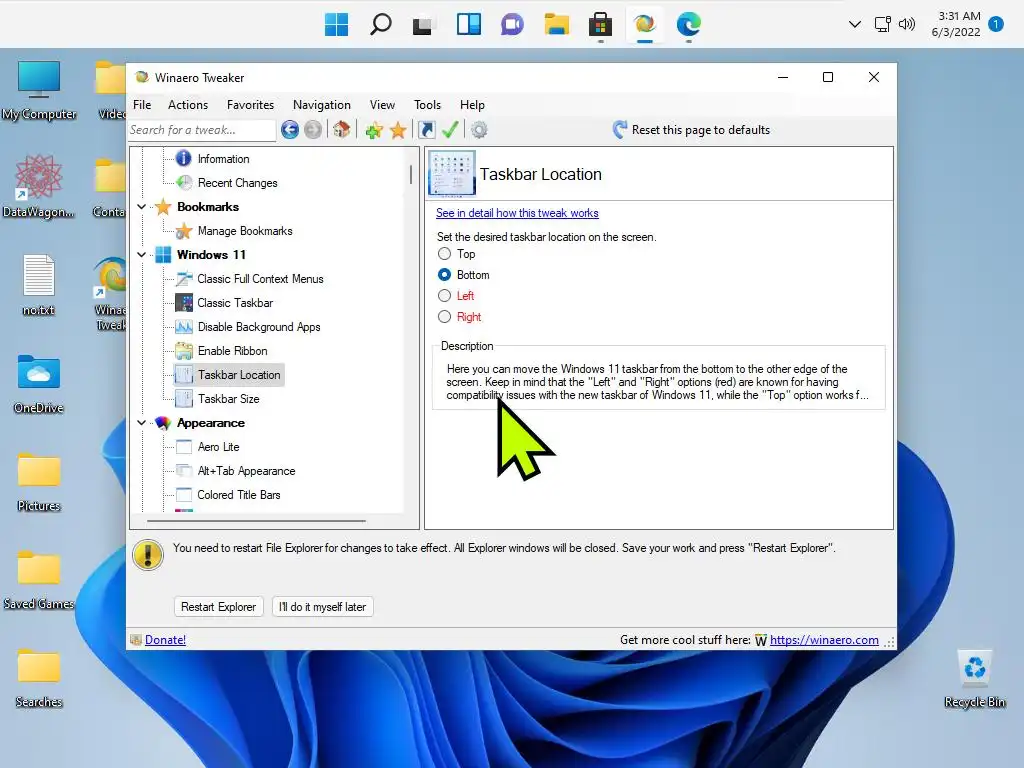Collapse the Appearance tree section

point(142,423)
